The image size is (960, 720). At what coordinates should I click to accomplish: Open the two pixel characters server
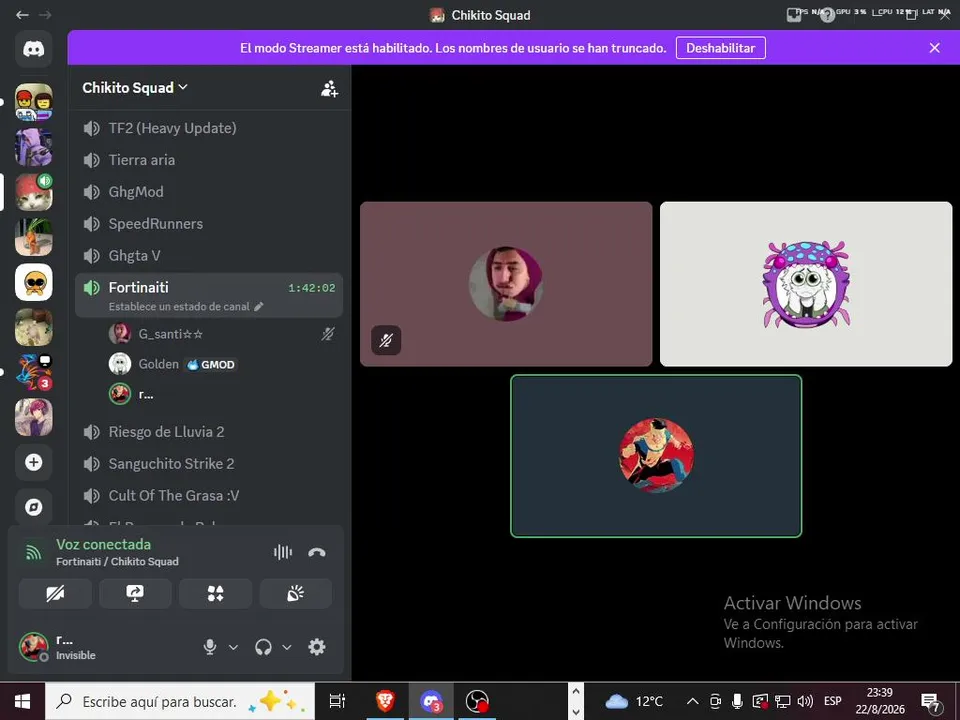point(34,102)
